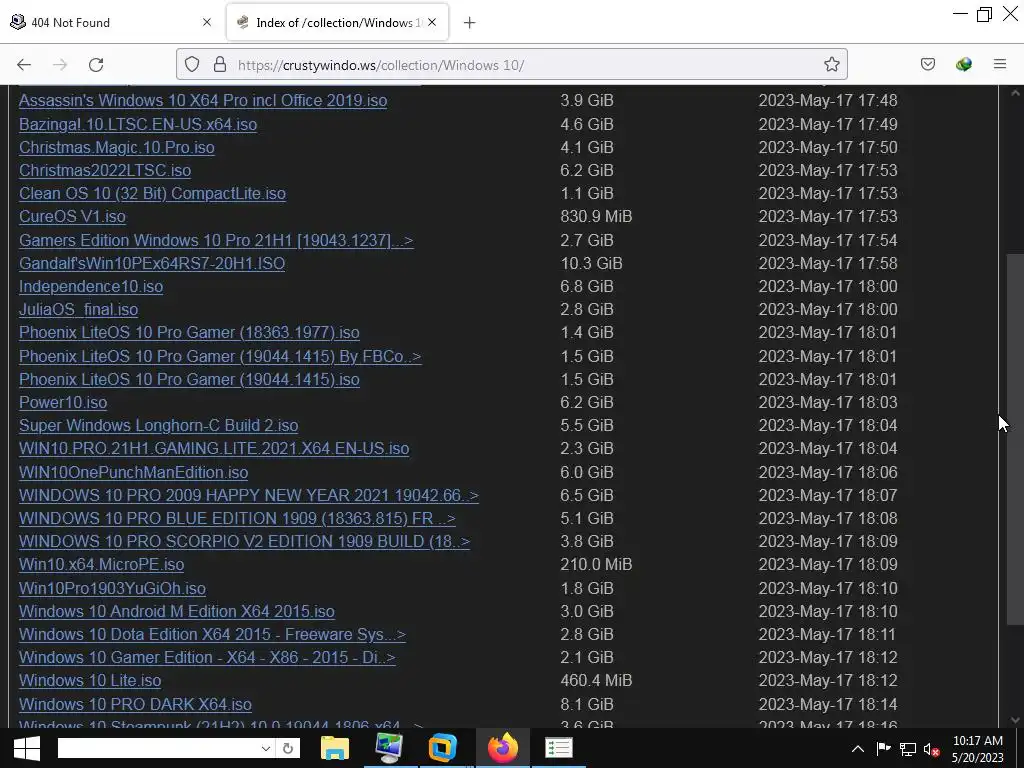This screenshot has height=768, width=1024.
Task: Click the taskbar address refresh button
Action: [x=287, y=748]
